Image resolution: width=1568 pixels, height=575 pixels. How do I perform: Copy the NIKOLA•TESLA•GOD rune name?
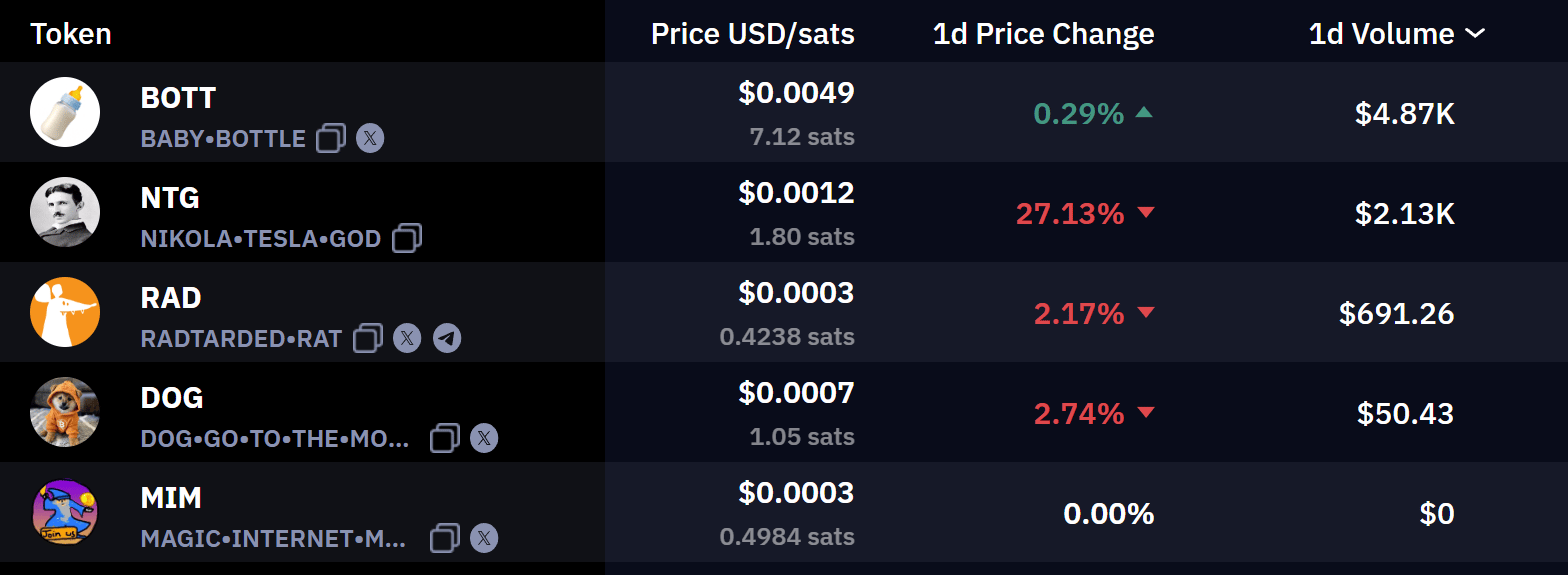point(407,238)
